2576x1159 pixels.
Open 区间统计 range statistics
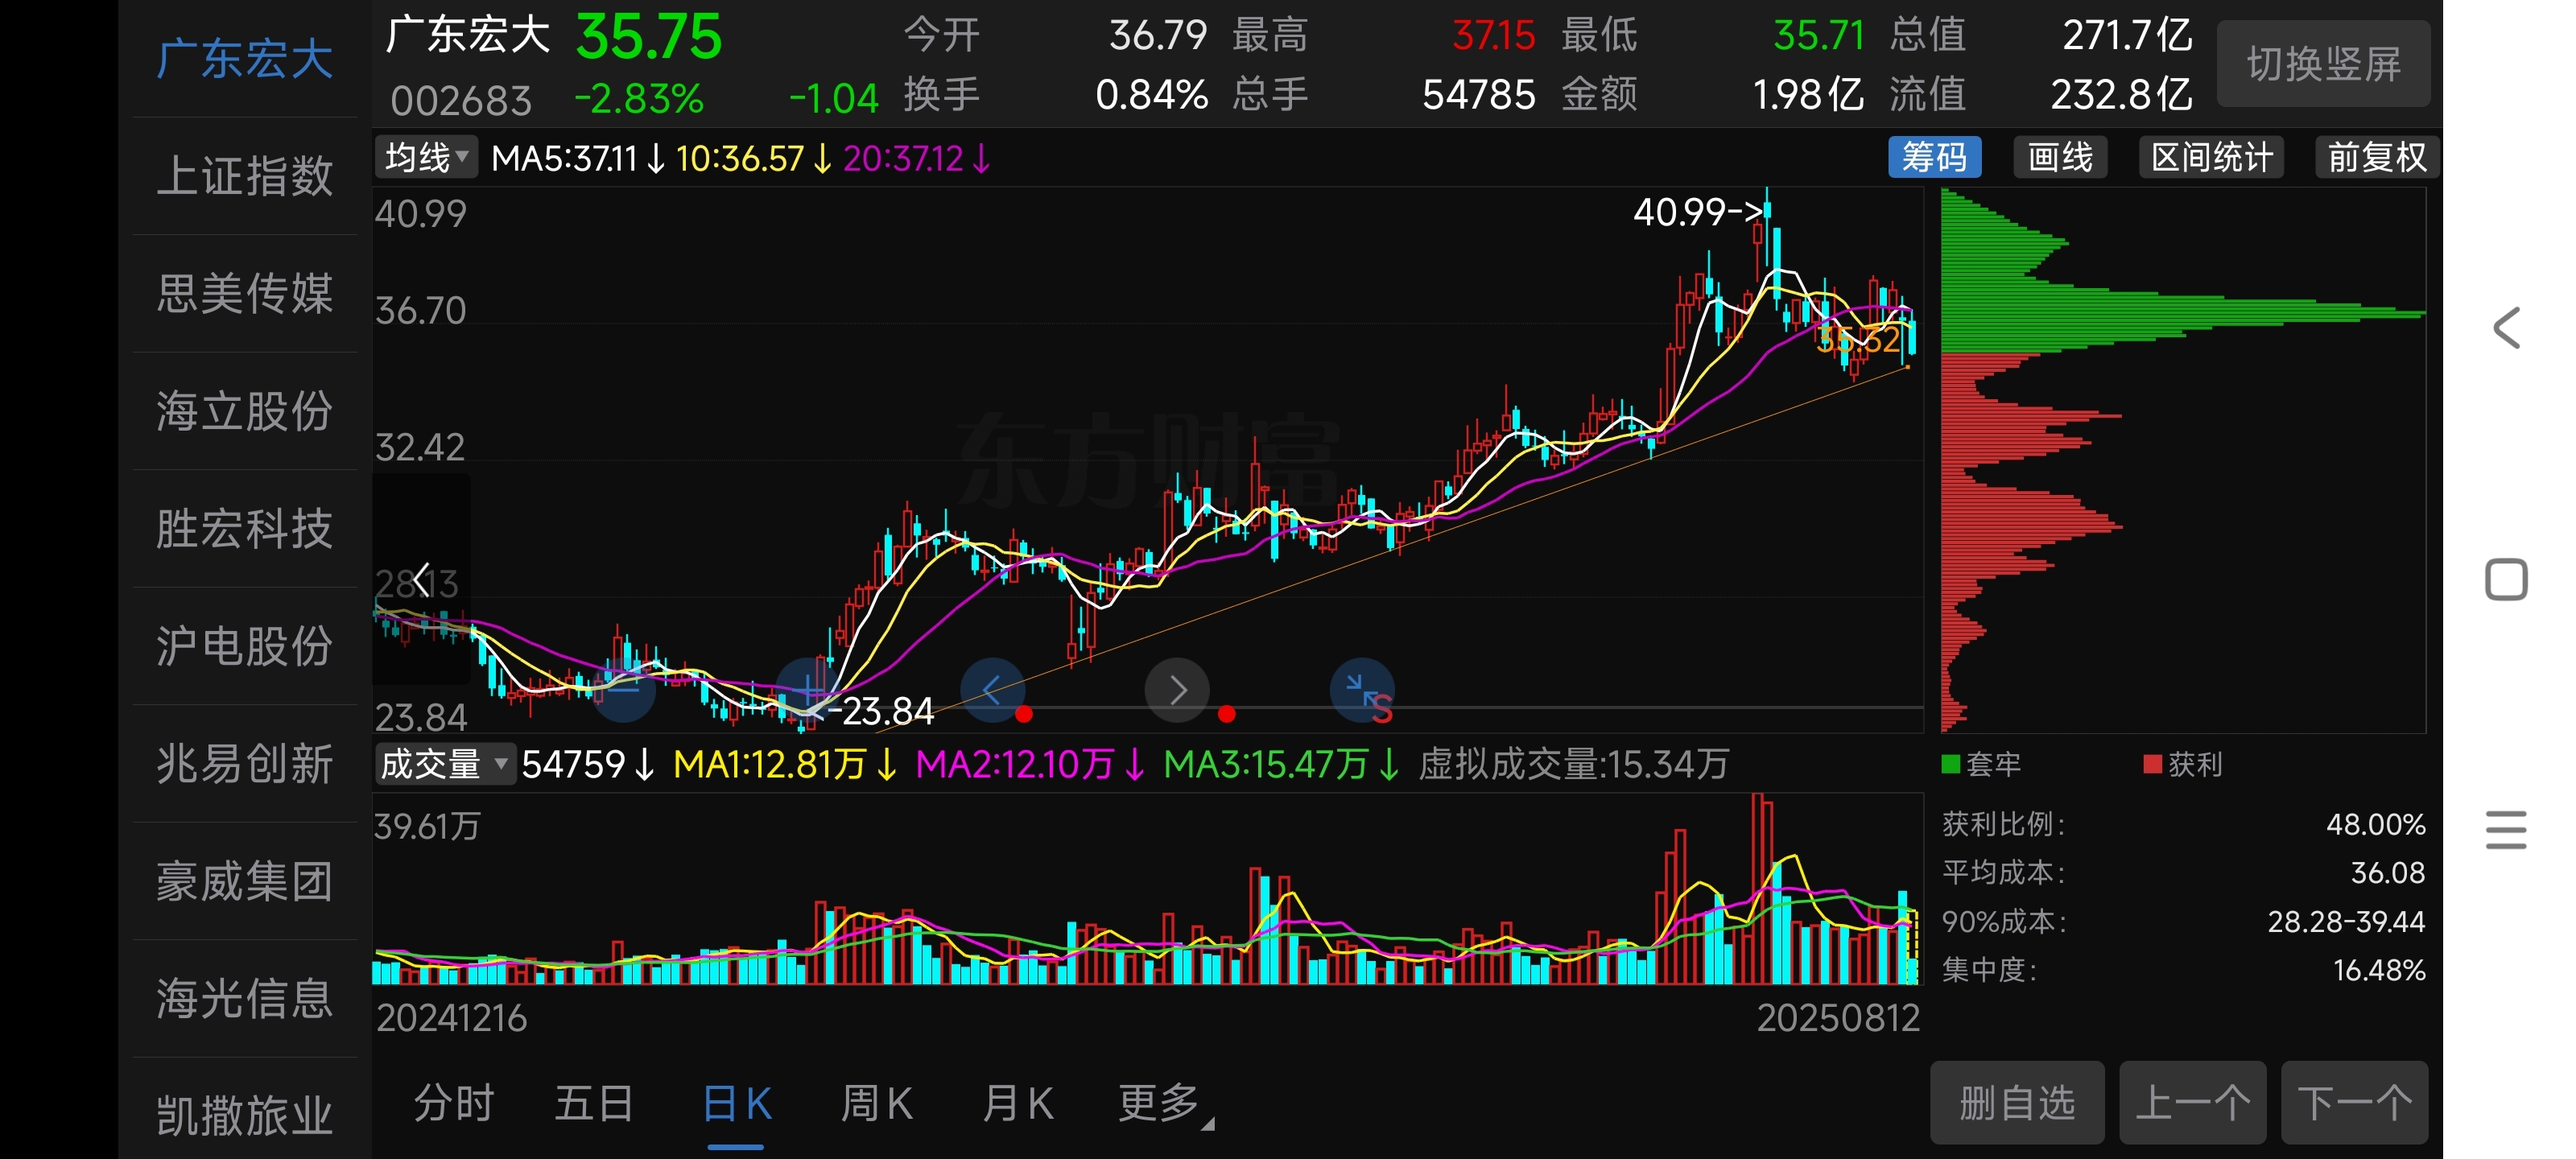2211,158
